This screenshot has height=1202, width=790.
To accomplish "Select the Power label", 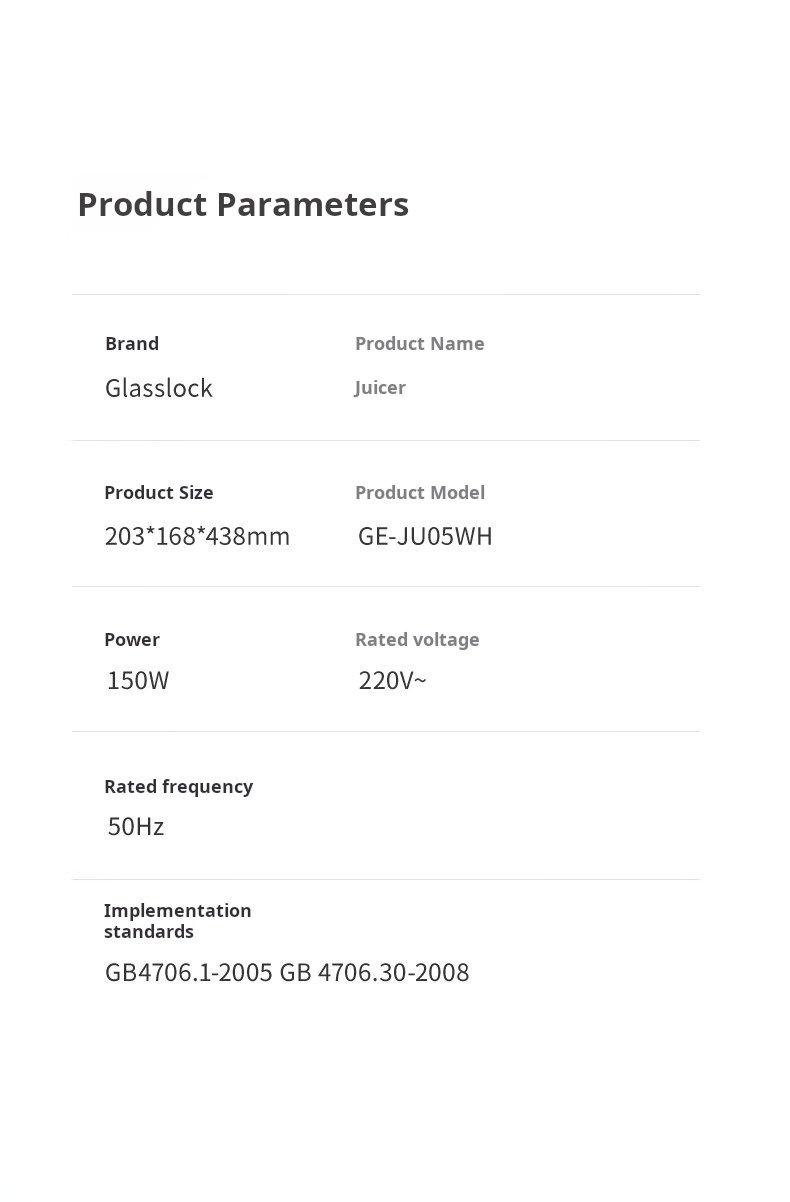I will tap(132, 639).
